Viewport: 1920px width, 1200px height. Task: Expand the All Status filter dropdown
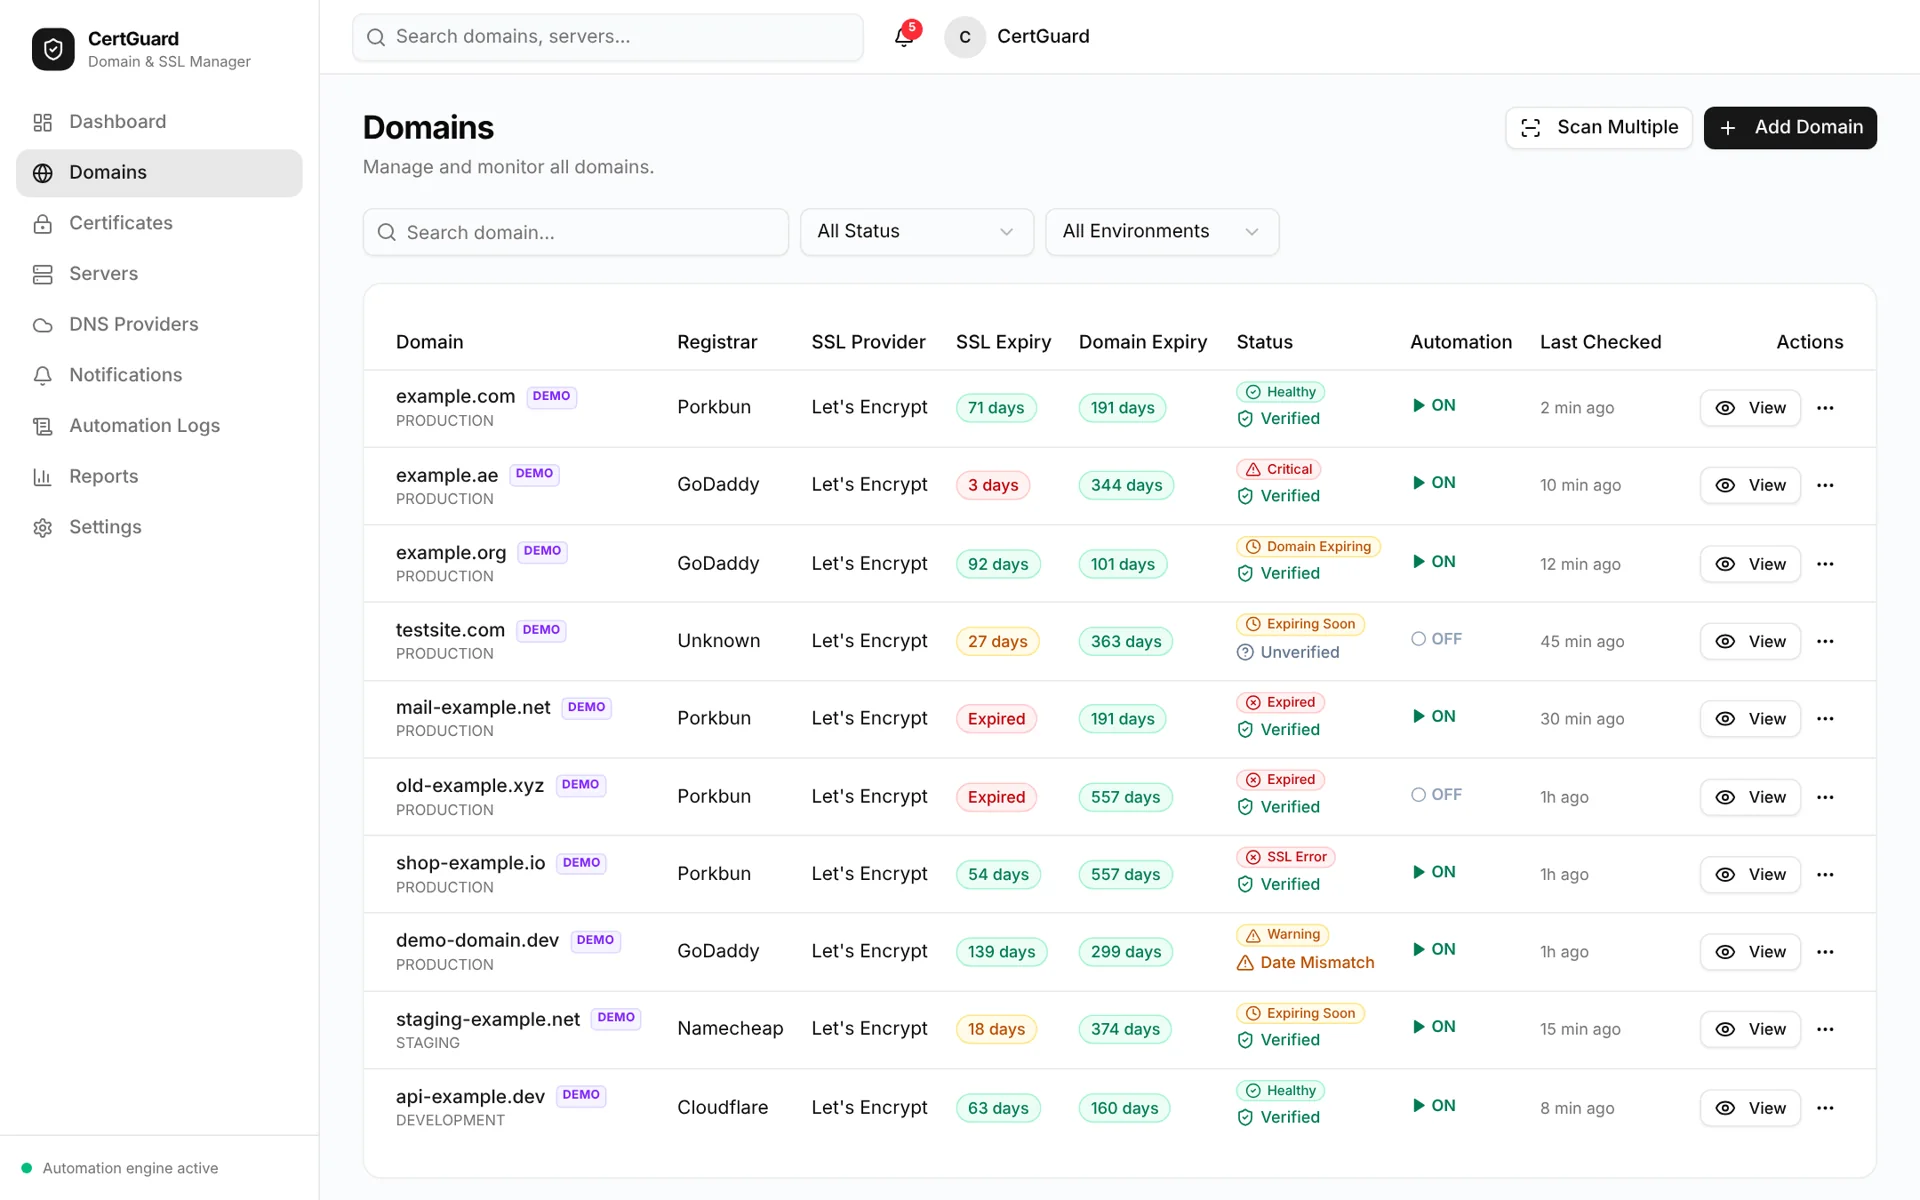tap(916, 232)
